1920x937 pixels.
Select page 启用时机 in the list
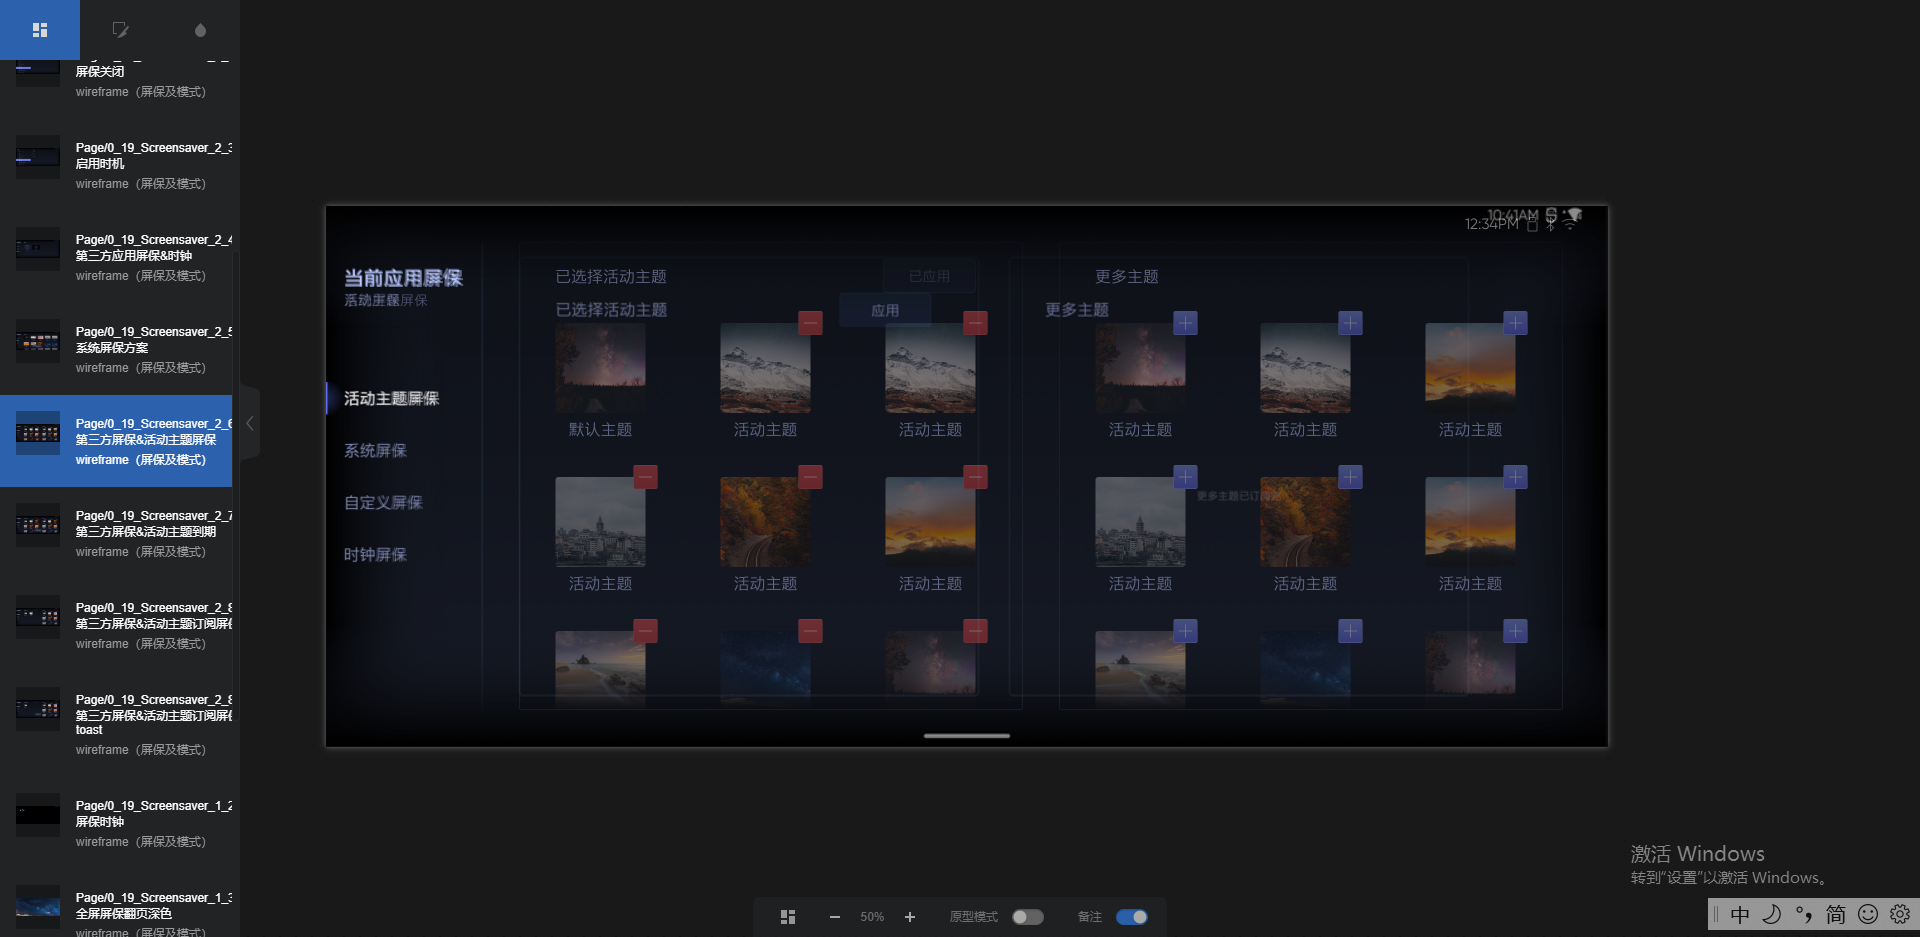tap(116, 165)
